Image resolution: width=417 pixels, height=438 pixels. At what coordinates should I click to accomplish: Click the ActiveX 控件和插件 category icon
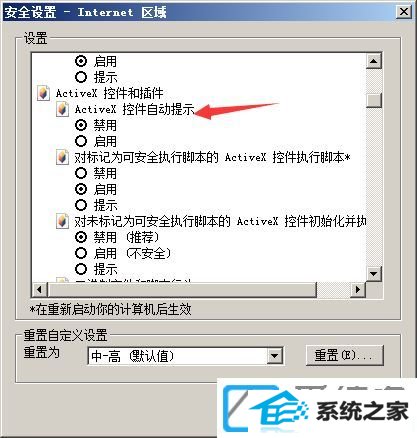tap(43, 93)
